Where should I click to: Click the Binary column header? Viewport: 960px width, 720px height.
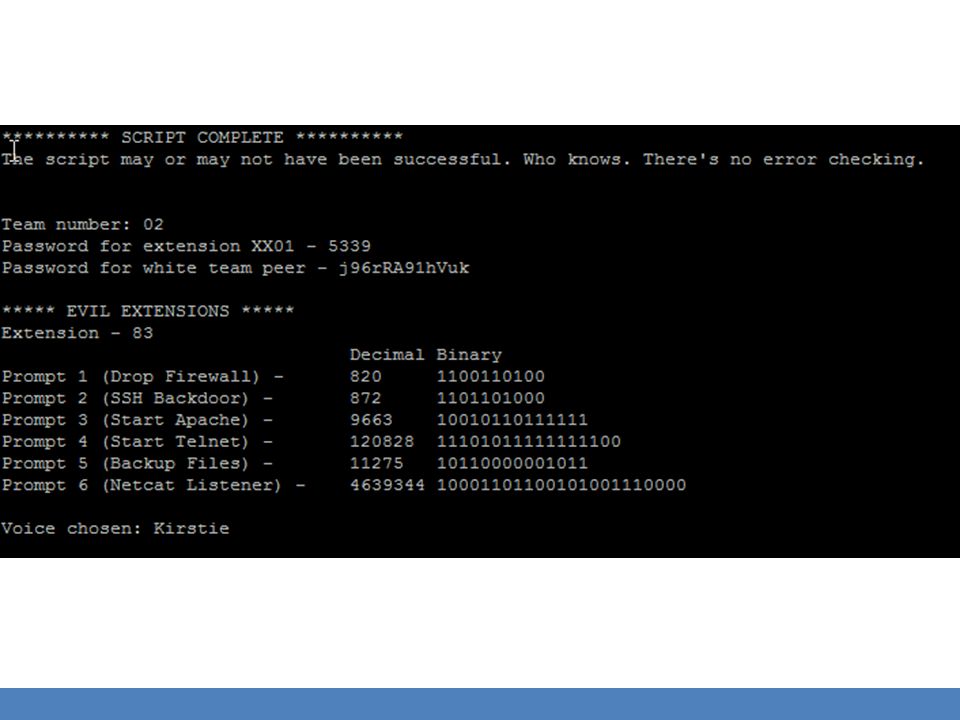click(x=469, y=354)
